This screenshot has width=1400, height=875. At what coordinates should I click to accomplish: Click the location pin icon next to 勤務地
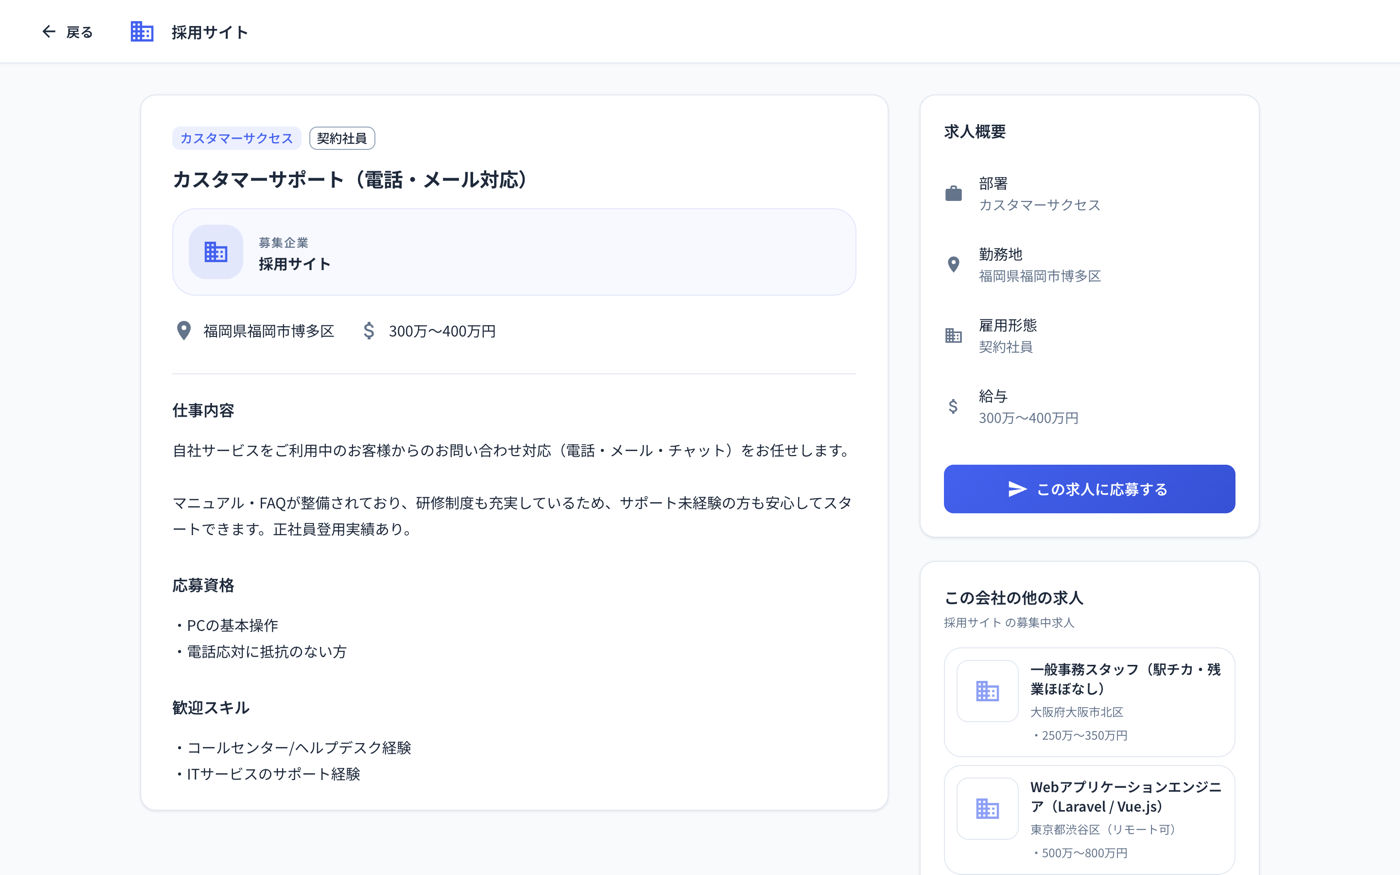954,265
